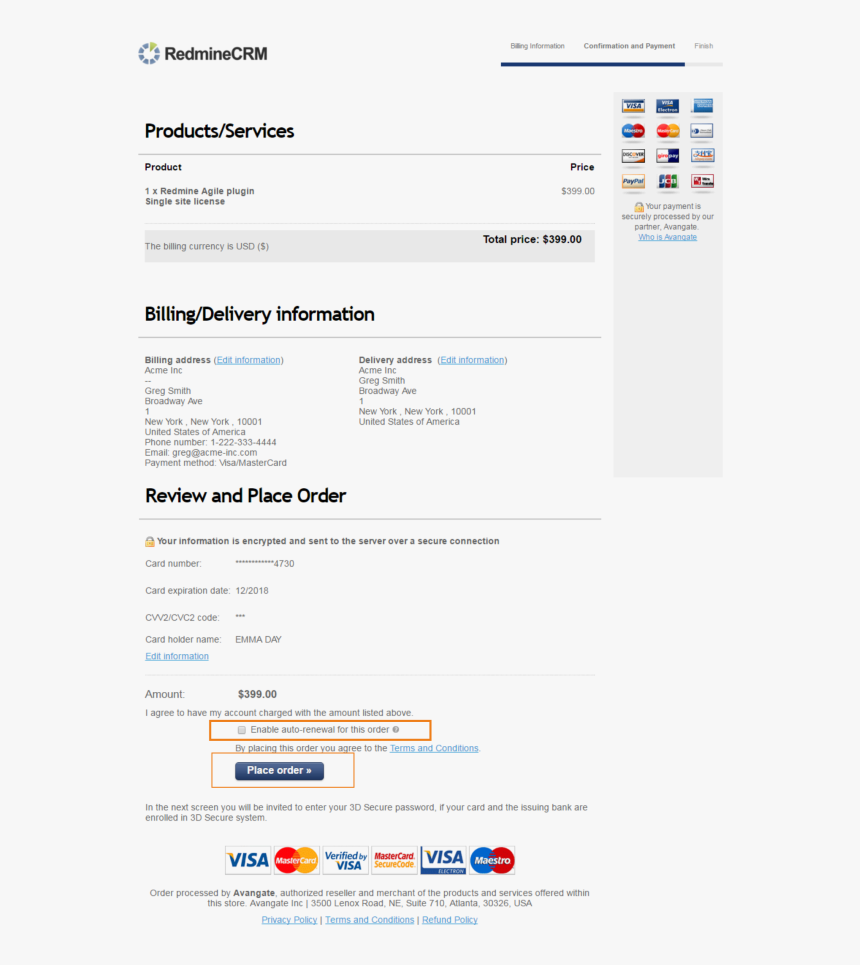Click card expiration date 12/2018

[x=252, y=591]
